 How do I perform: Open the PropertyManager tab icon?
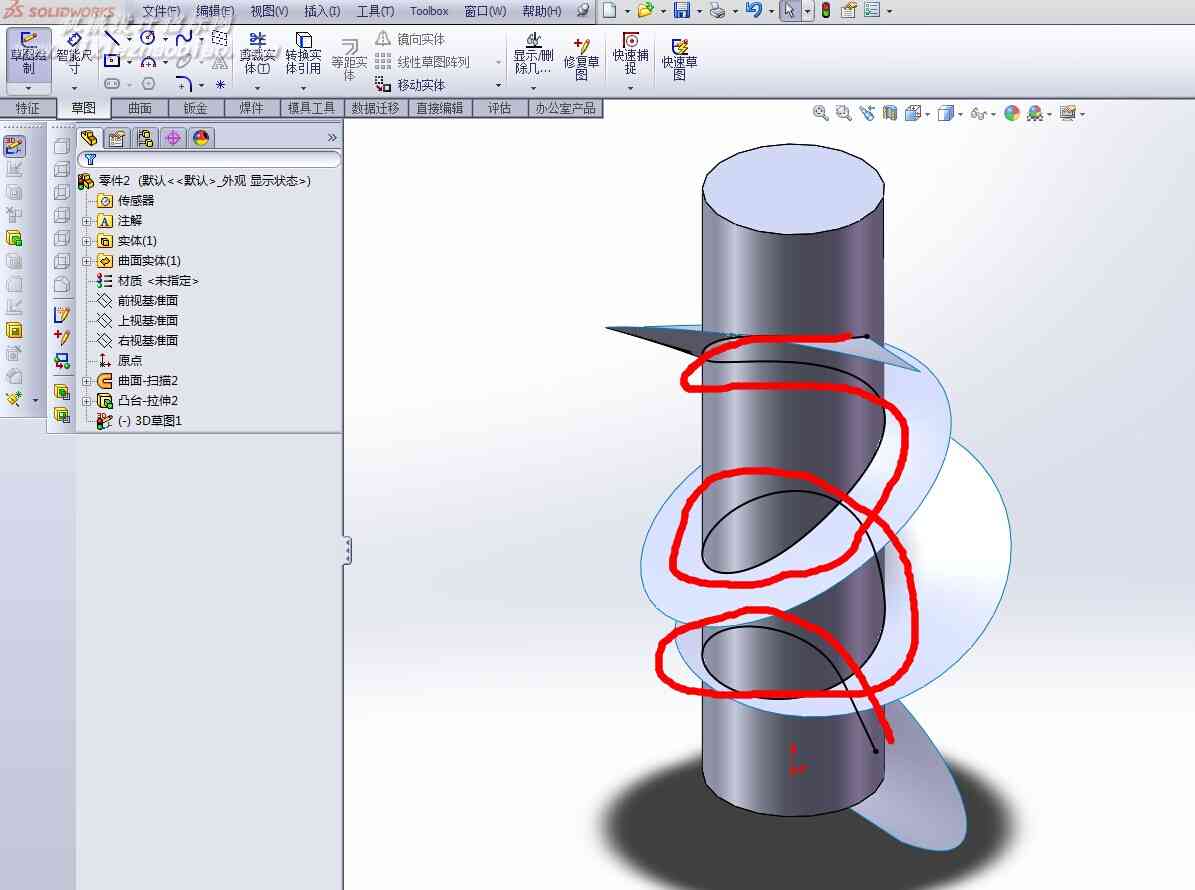pyautogui.click(x=117, y=138)
